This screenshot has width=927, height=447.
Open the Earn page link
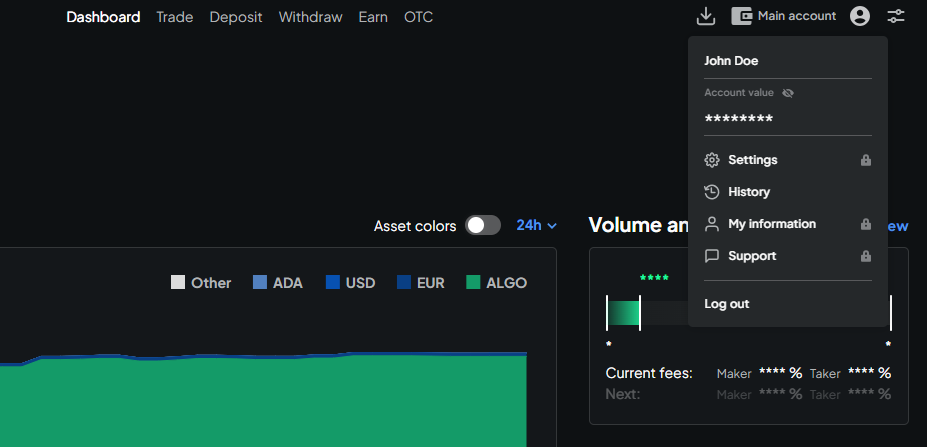coord(373,17)
